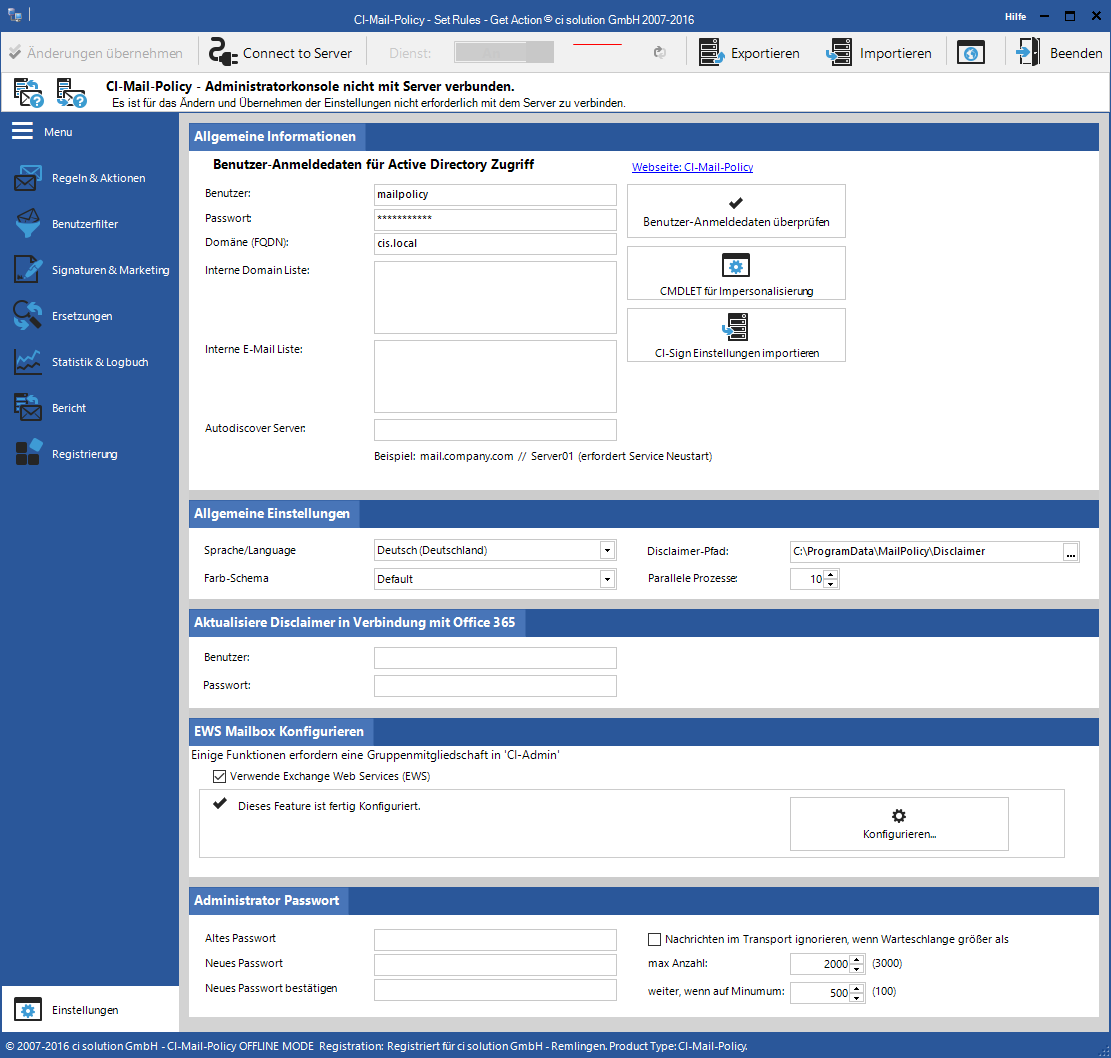The image size is (1111, 1058).
Task: Click the Autodiscover Server input field
Action: (x=495, y=430)
